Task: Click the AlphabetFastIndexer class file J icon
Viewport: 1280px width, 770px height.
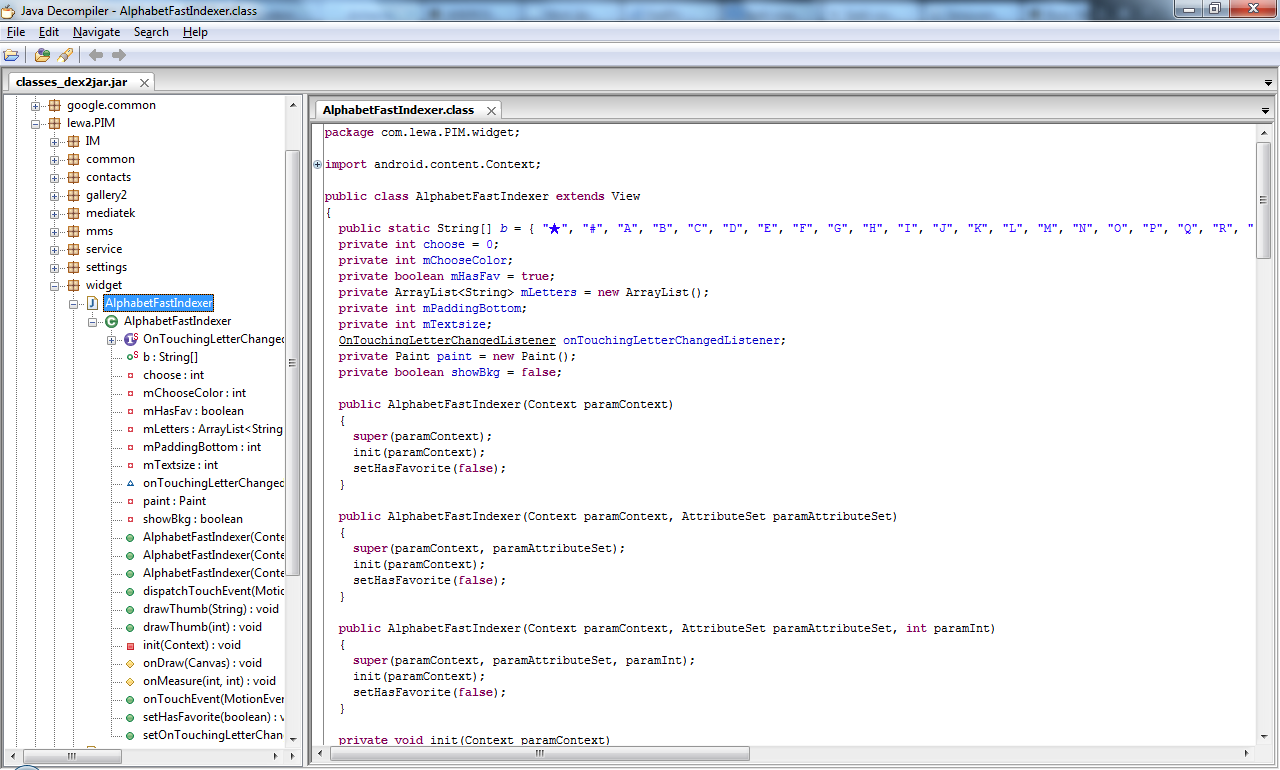Action: point(93,303)
